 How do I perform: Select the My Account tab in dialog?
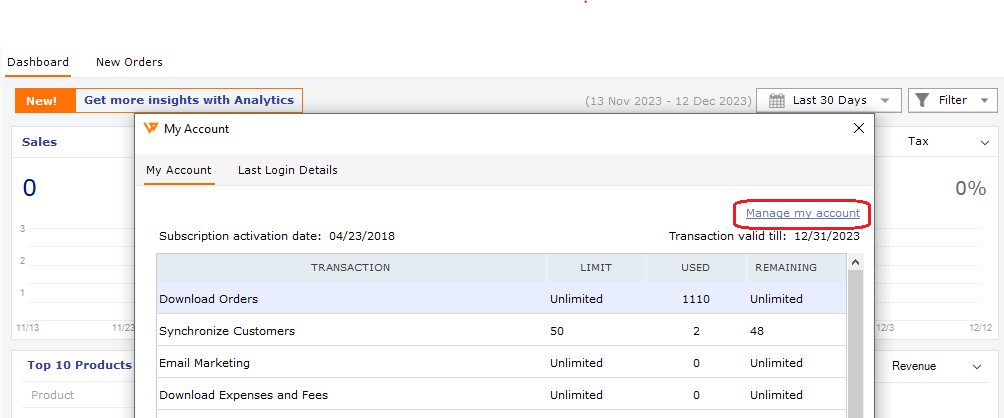[x=179, y=170]
